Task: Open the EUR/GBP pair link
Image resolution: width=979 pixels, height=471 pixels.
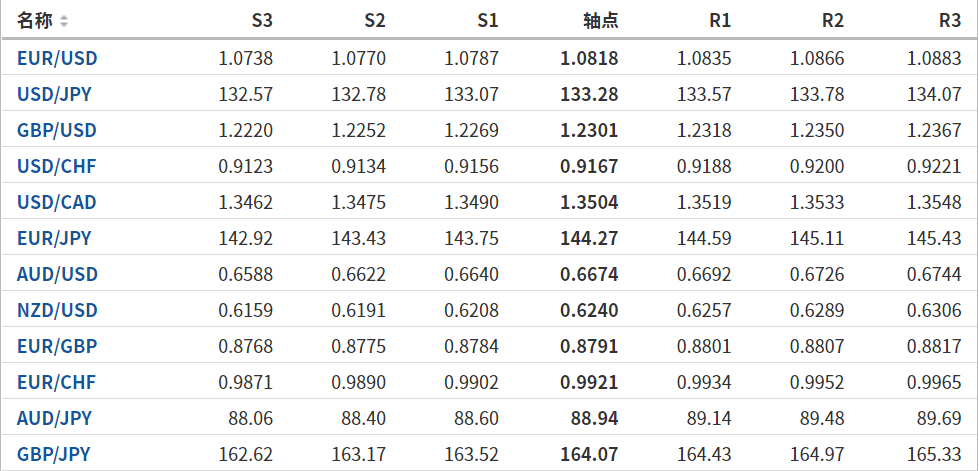Action: tap(57, 346)
